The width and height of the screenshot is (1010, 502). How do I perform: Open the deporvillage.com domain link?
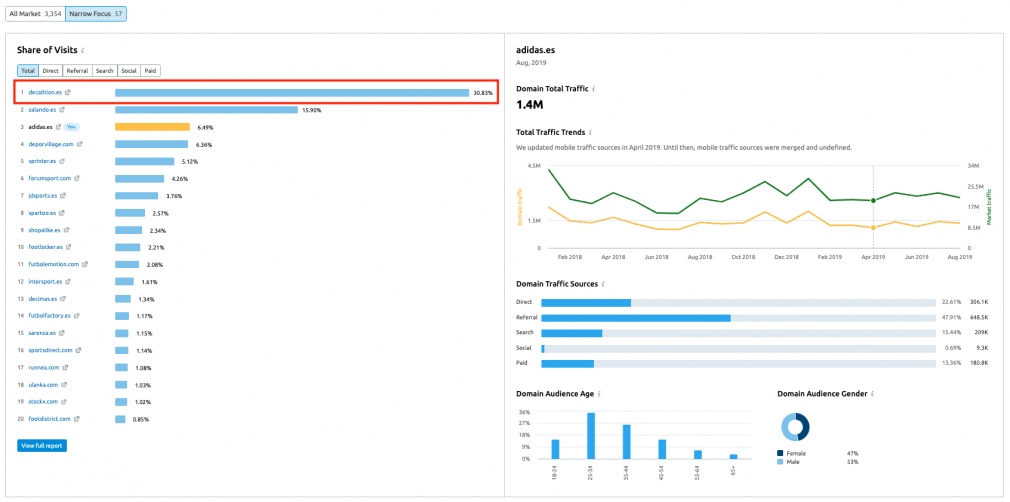[x=51, y=144]
